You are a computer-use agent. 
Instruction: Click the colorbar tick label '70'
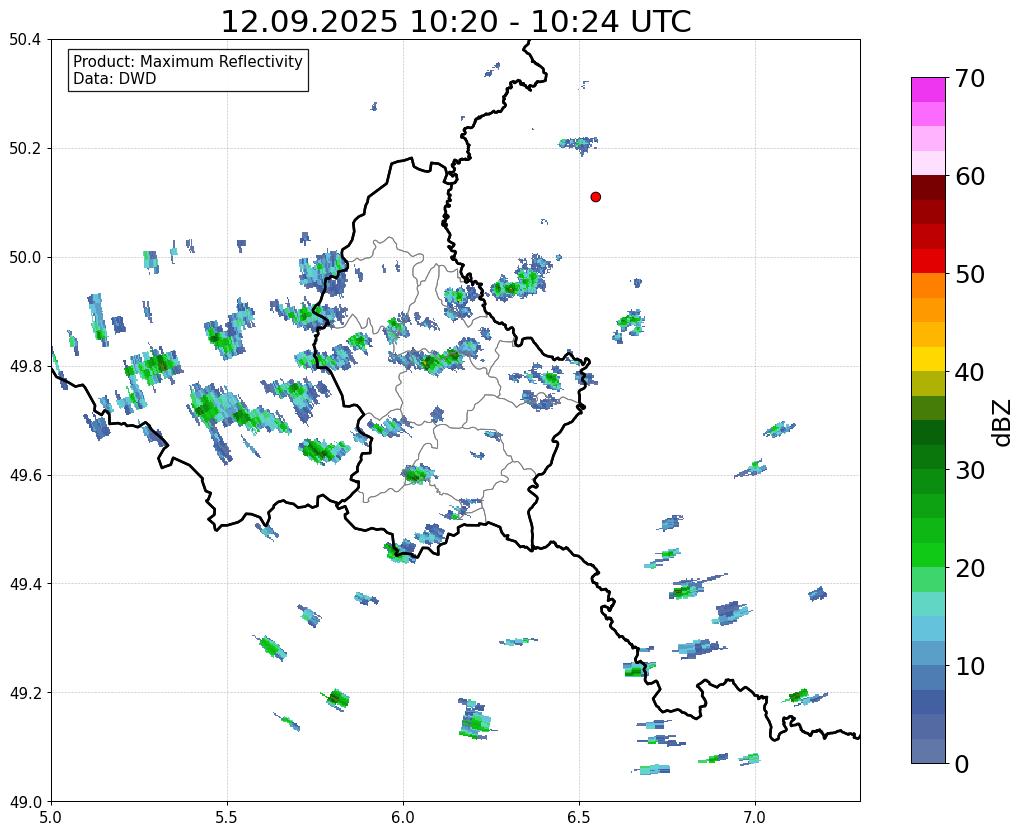[x=969, y=78]
